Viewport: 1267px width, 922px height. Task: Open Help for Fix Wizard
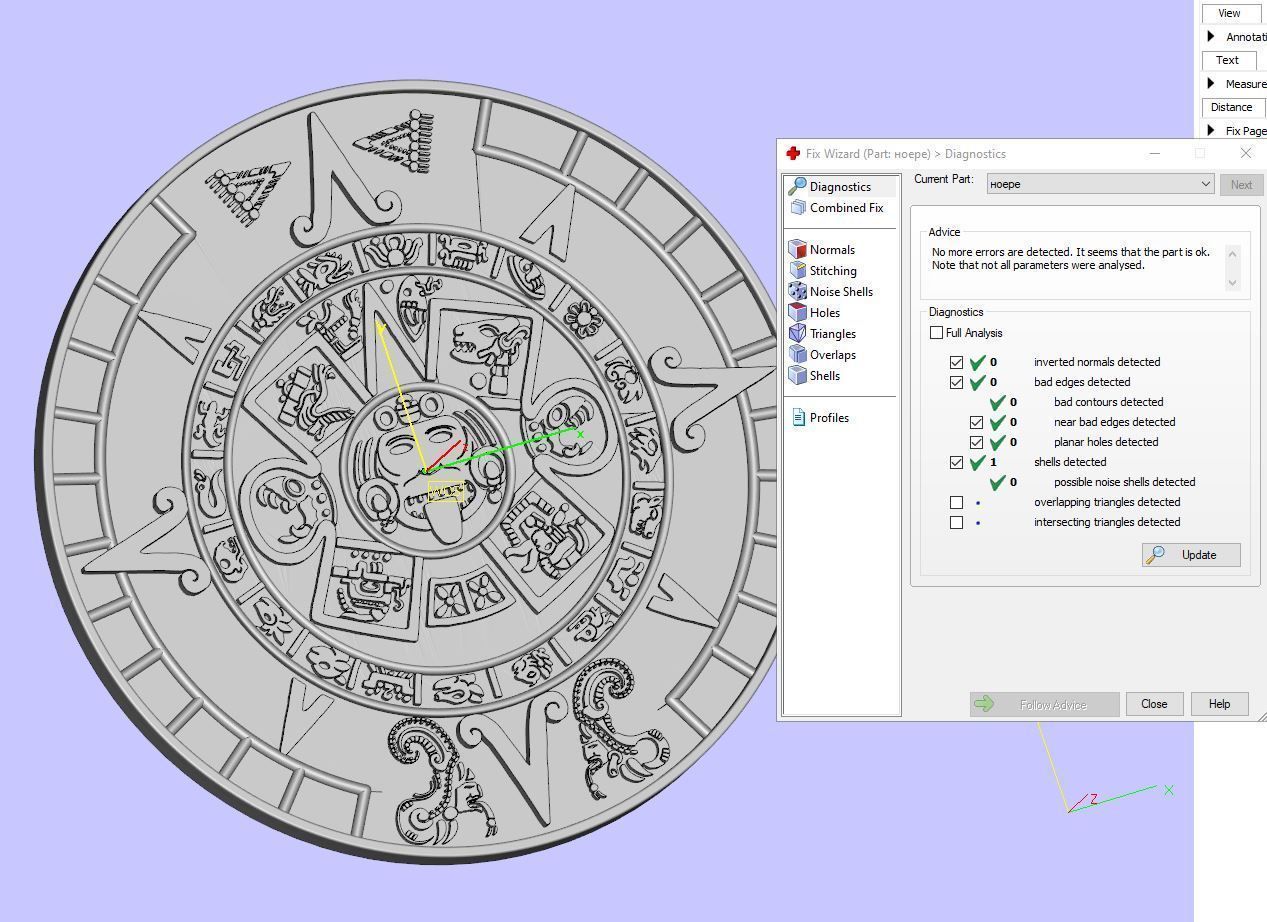click(1219, 704)
